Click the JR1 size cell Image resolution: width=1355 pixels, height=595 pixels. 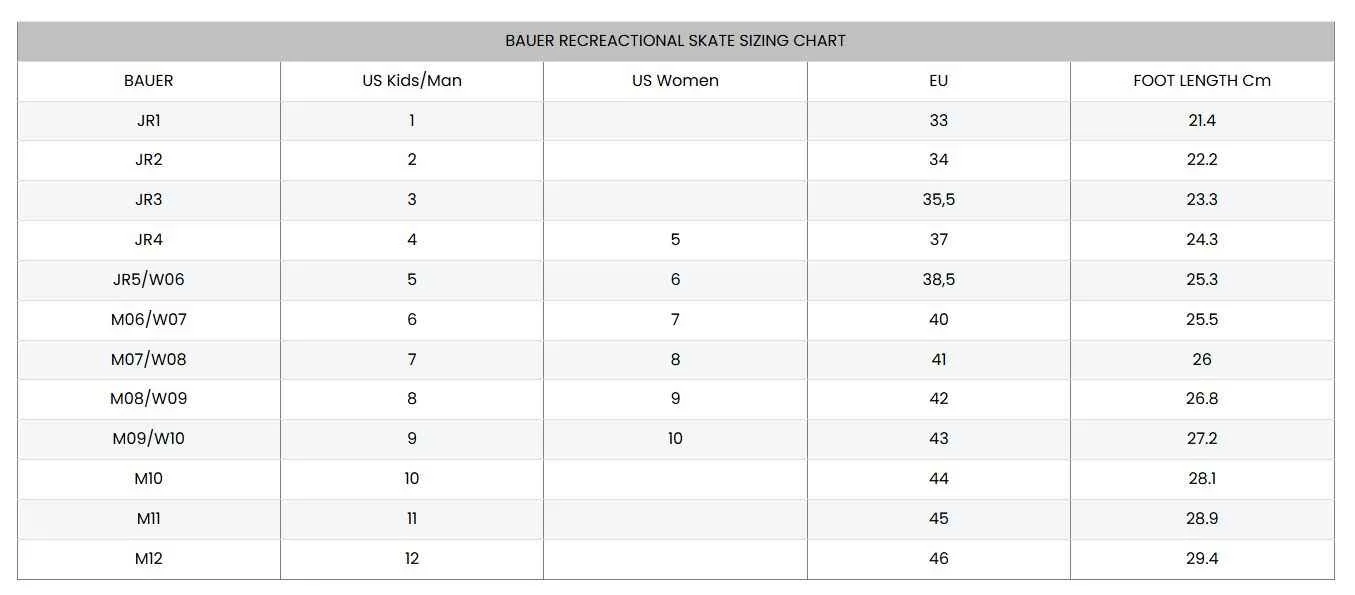pos(148,120)
